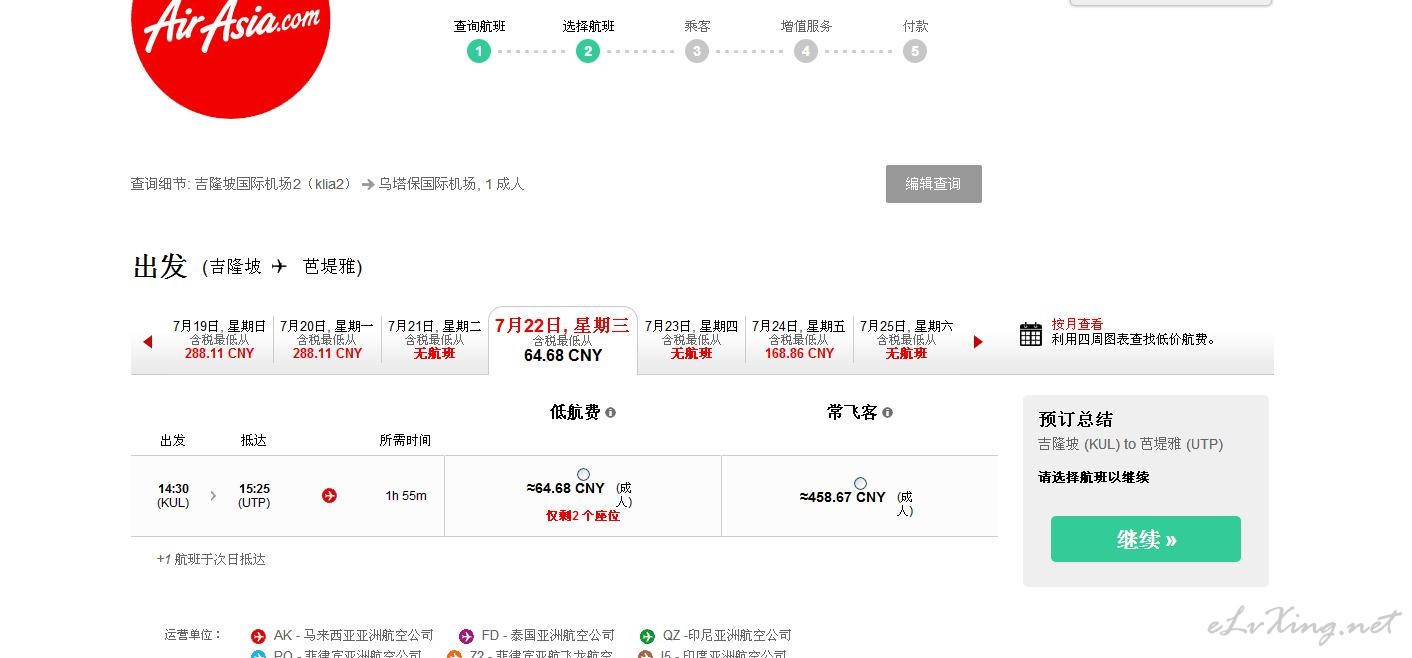The height and width of the screenshot is (658, 1412).
Task: Click the 预订总结 heading
Action: tap(1076, 419)
